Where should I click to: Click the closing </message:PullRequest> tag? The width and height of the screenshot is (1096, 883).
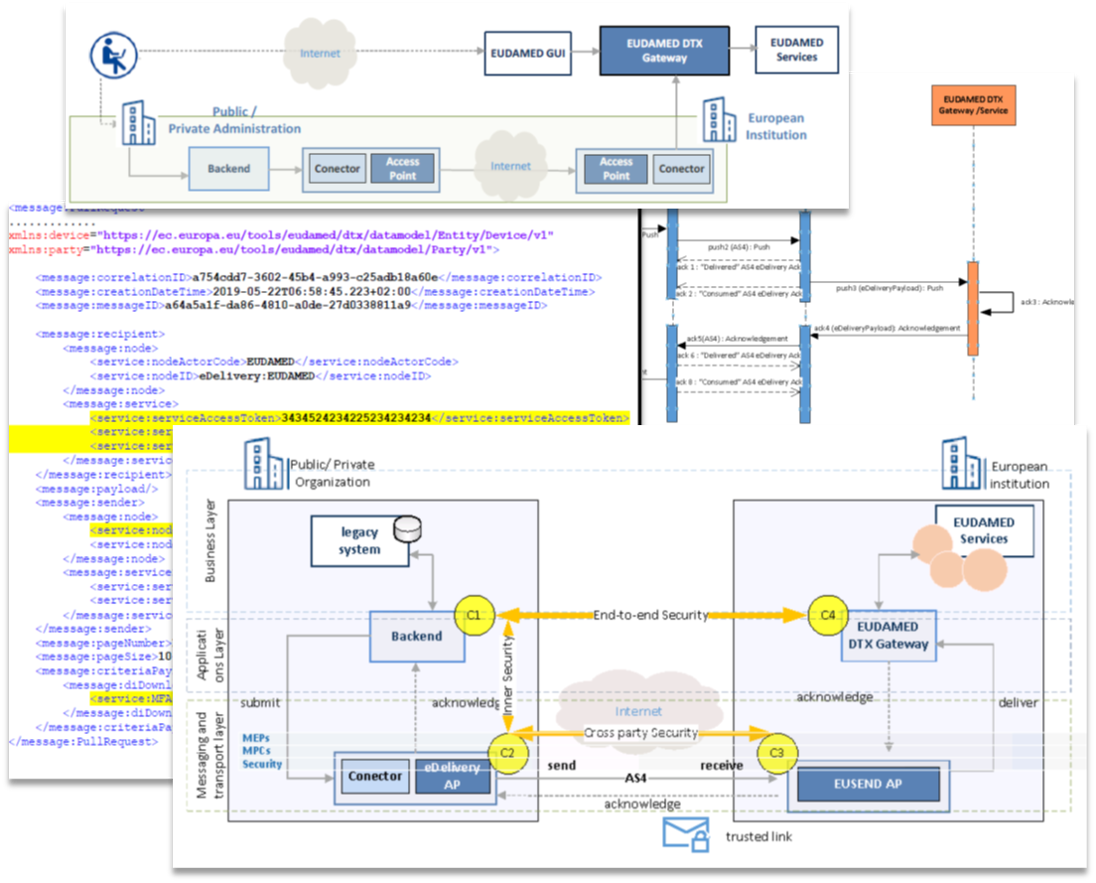pyautogui.click(x=83, y=742)
